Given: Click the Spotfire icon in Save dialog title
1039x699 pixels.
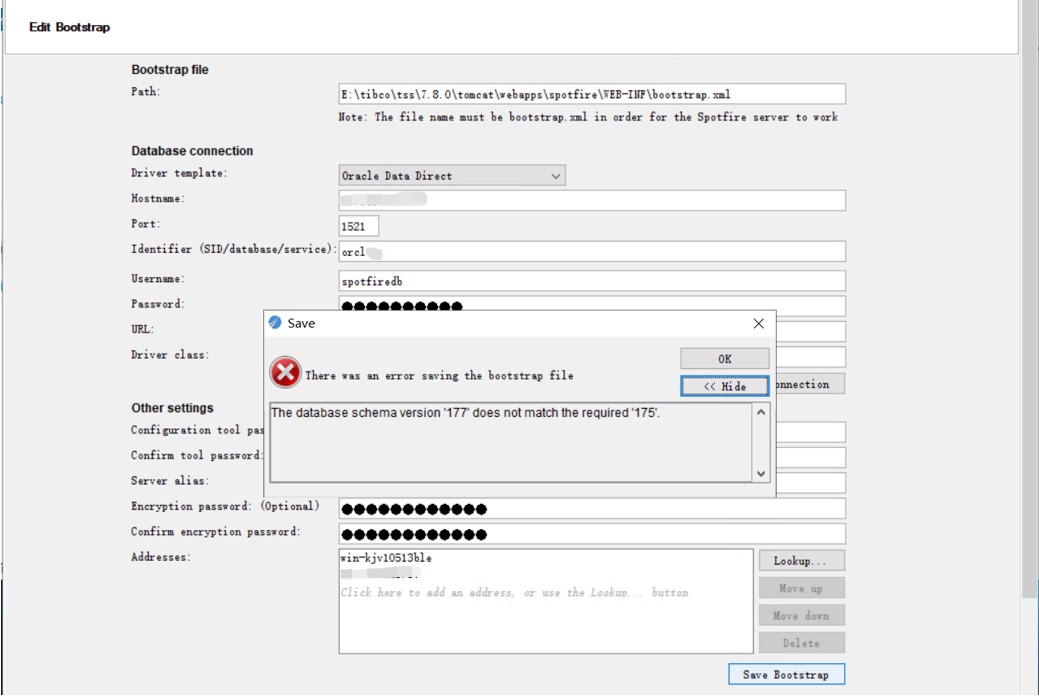Looking at the screenshot, I should pyautogui.click(x=275, y=323).
